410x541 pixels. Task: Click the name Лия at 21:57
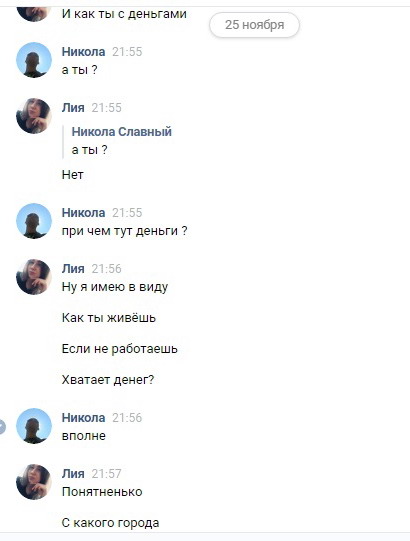[x=73, y=473]
